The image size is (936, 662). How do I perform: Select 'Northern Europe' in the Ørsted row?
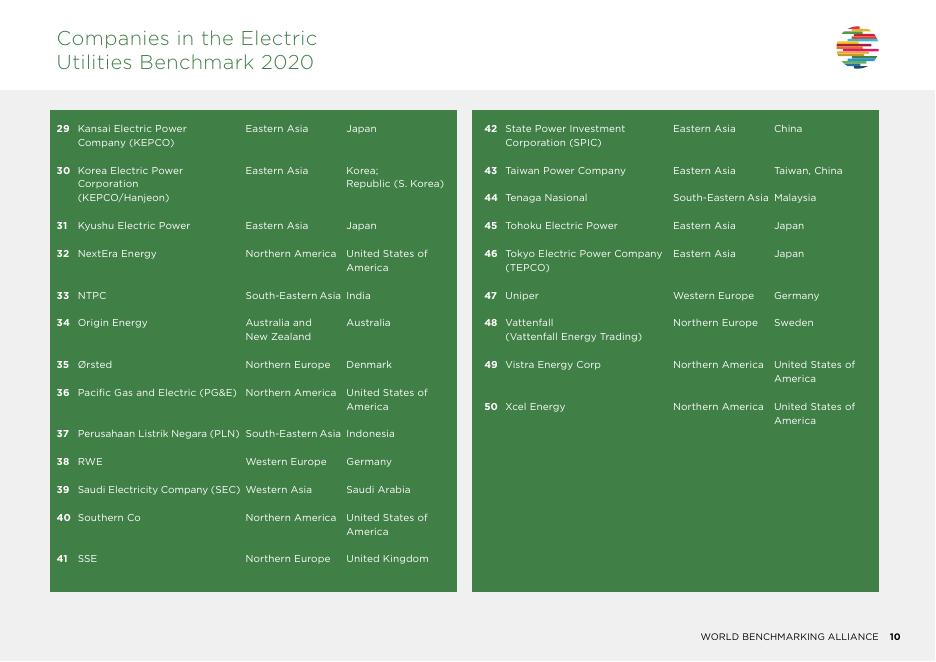coord(287,365)
